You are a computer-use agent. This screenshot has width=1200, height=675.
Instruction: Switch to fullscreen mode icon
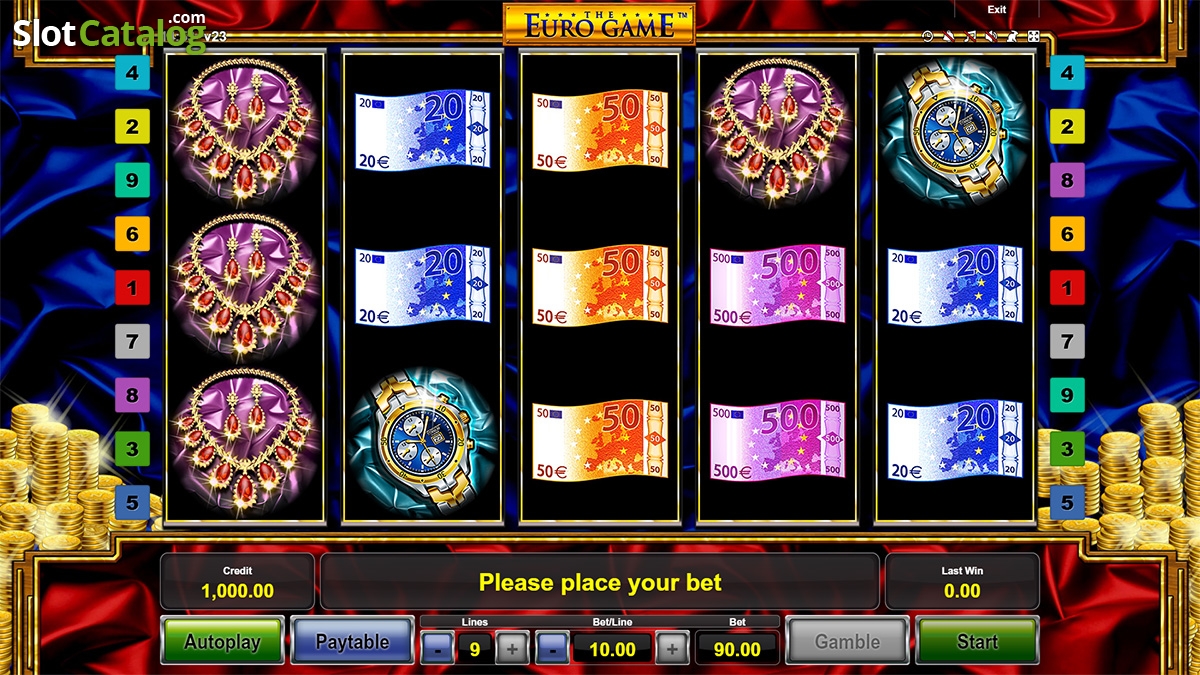(1033, 36)
